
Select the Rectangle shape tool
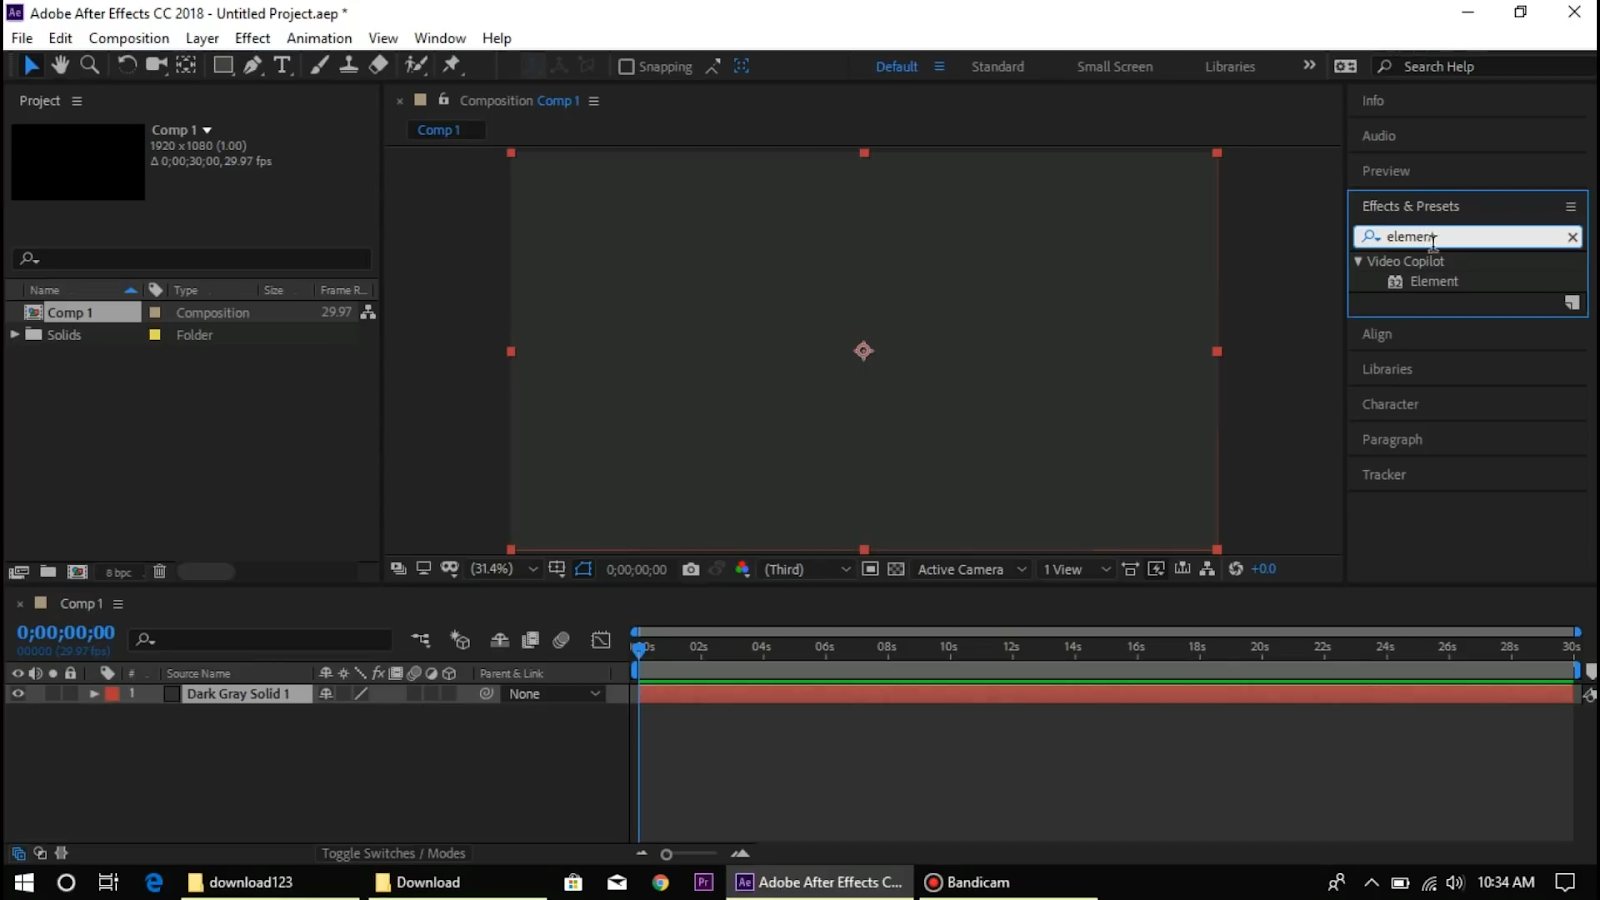[x=223, y=66]
